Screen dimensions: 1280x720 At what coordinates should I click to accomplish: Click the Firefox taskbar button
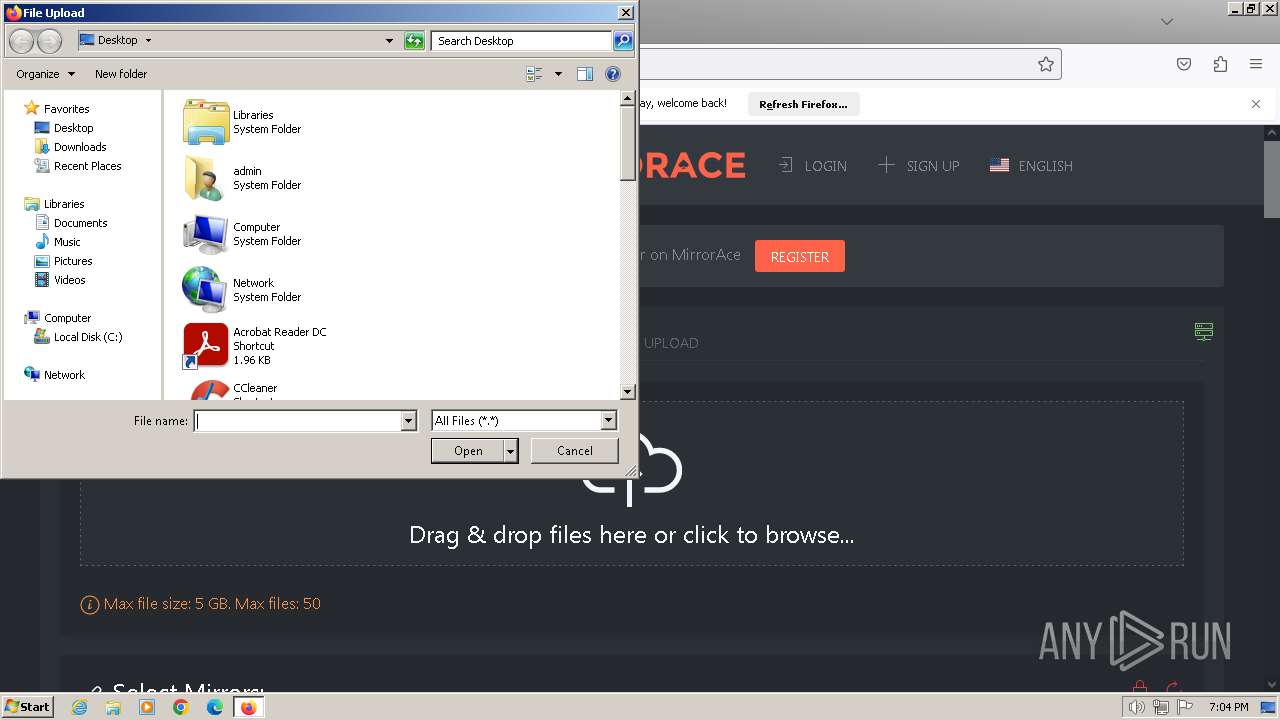[248, 707]
